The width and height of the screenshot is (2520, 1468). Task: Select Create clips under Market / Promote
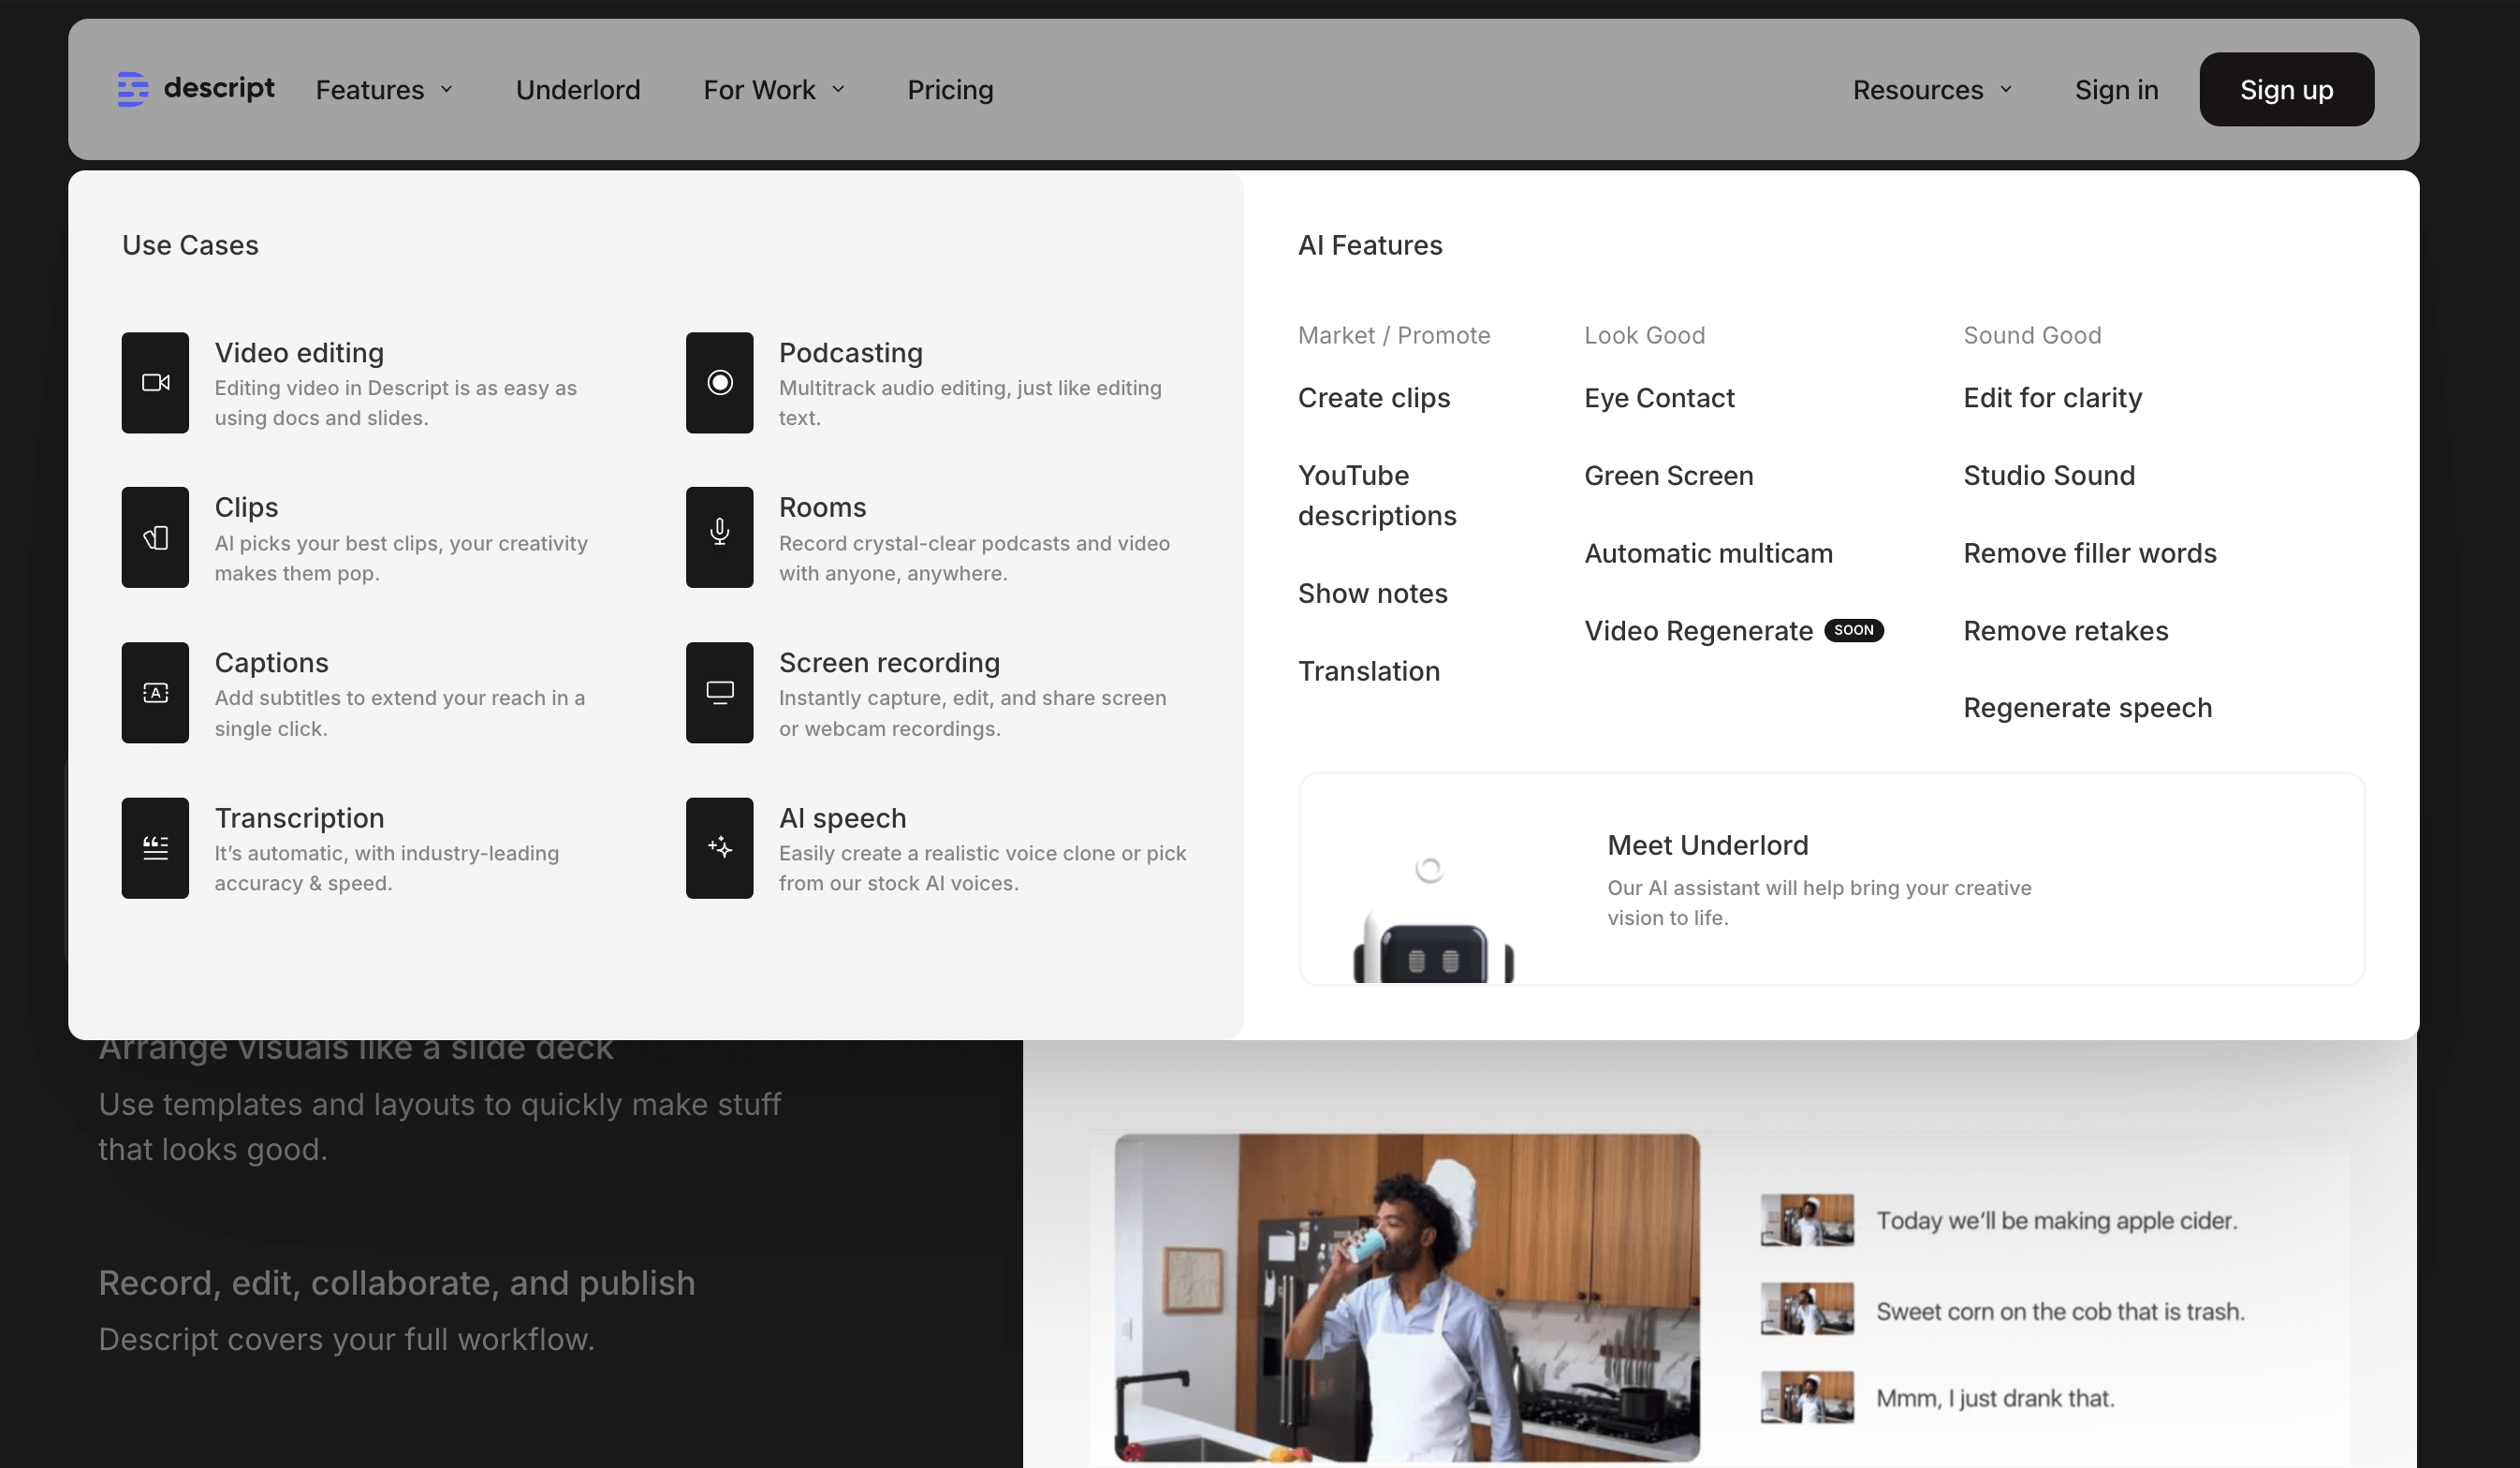(x=1374, y=398)
